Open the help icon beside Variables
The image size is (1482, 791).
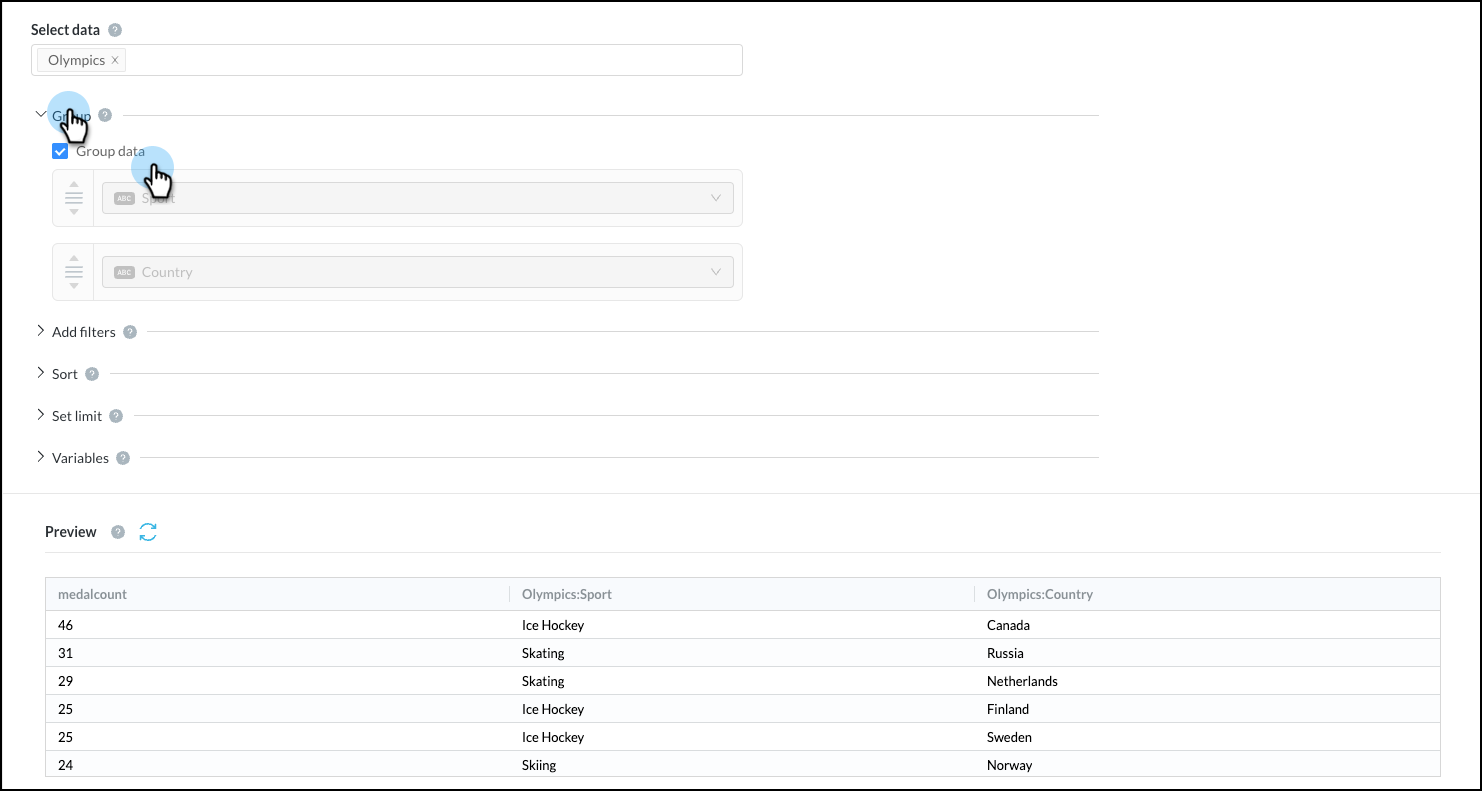click(123, 458)
